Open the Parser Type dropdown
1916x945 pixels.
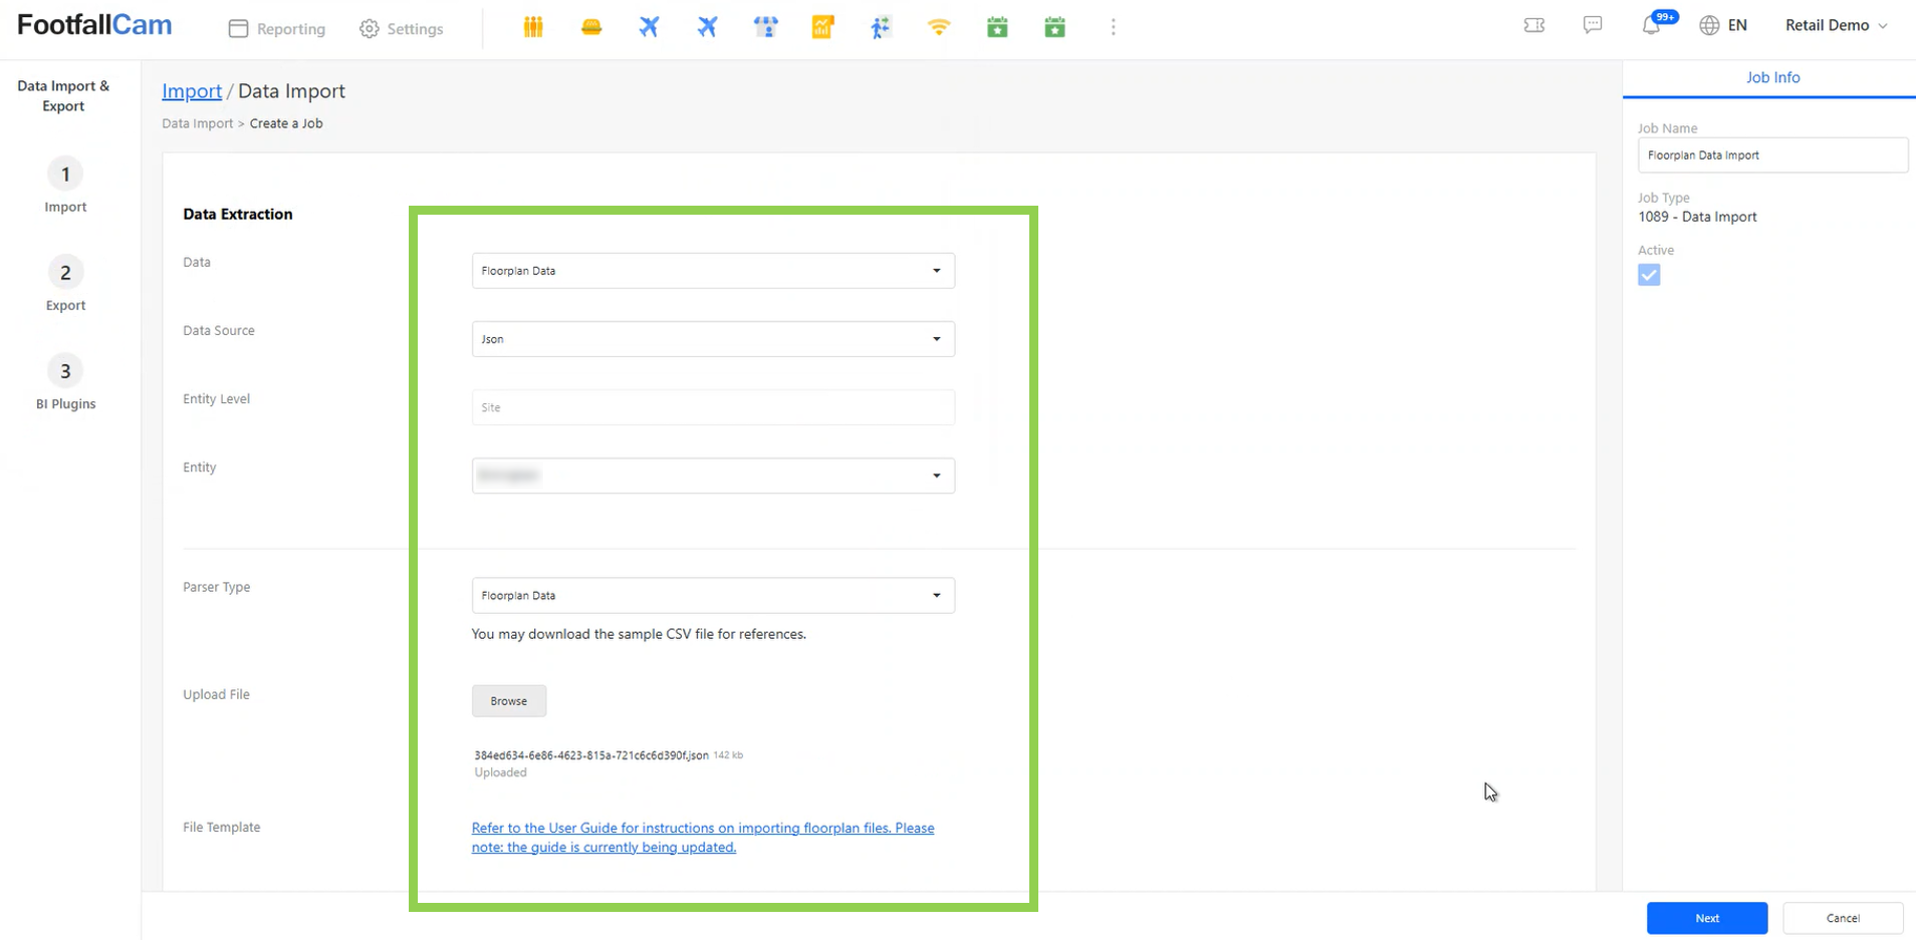[713, 595]
